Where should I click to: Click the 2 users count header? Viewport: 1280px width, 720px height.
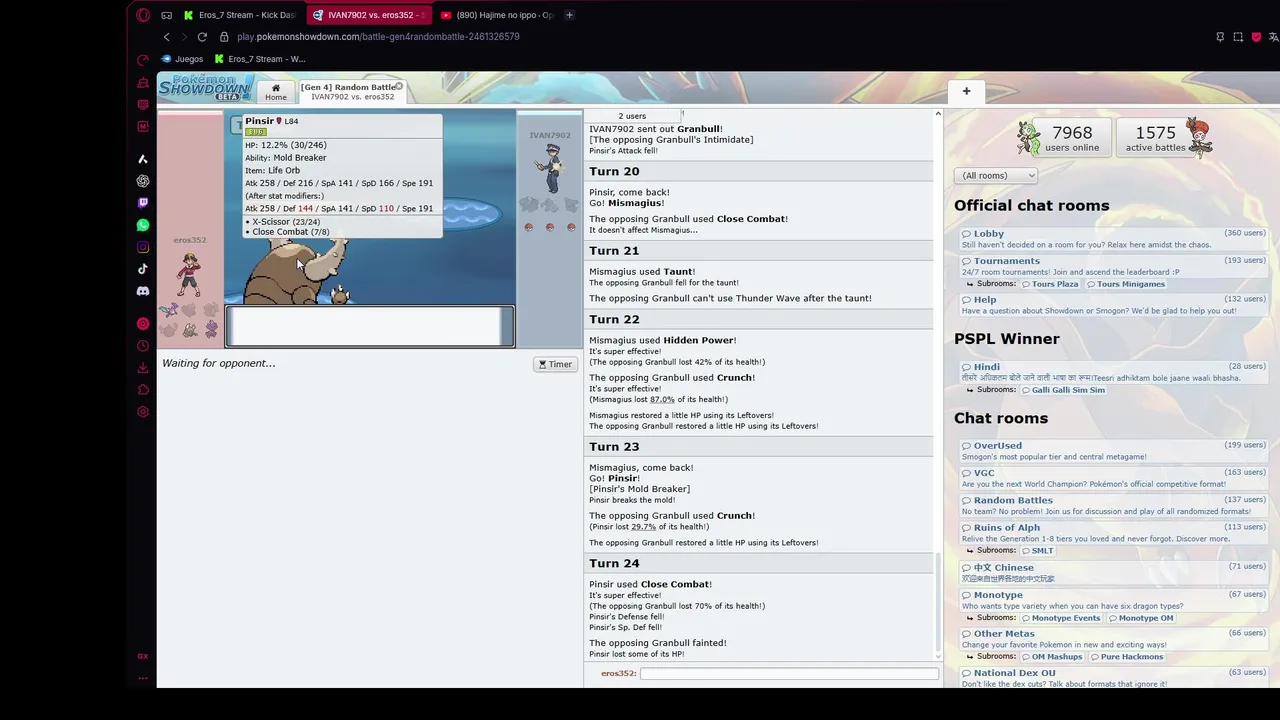point(632,116)
